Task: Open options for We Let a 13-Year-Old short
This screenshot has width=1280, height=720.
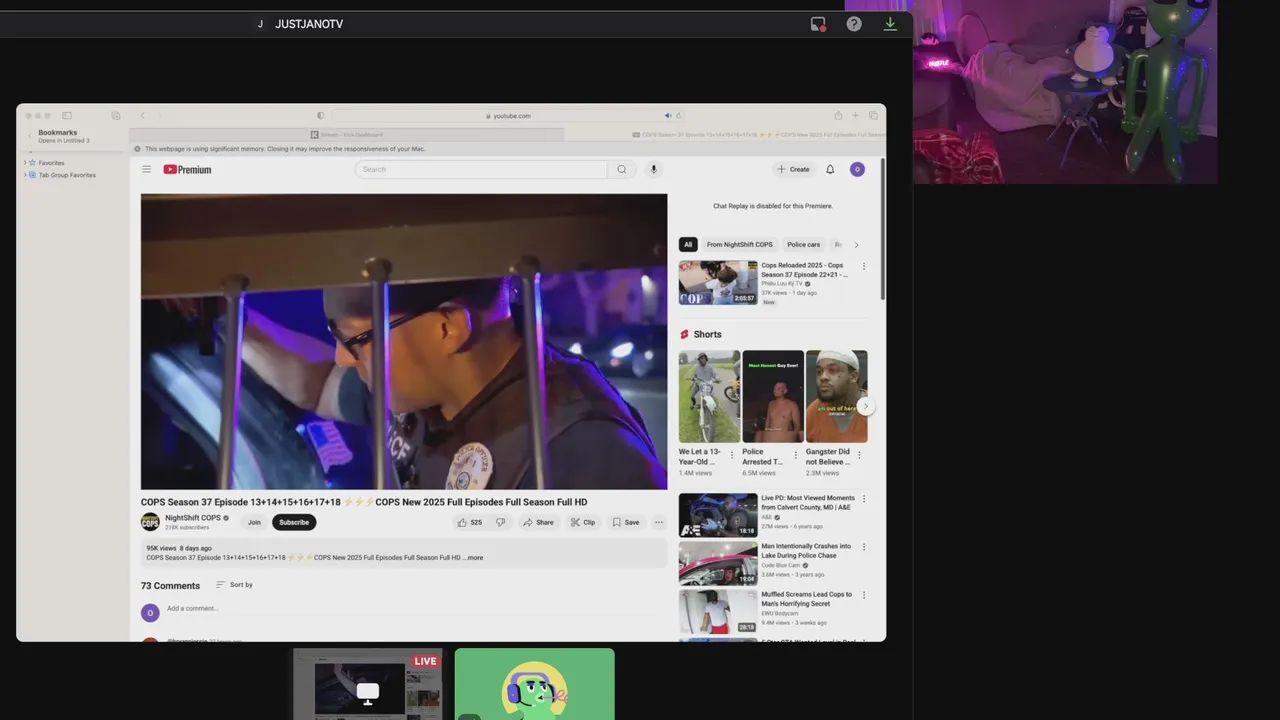Action: click(x=731, y=455)
